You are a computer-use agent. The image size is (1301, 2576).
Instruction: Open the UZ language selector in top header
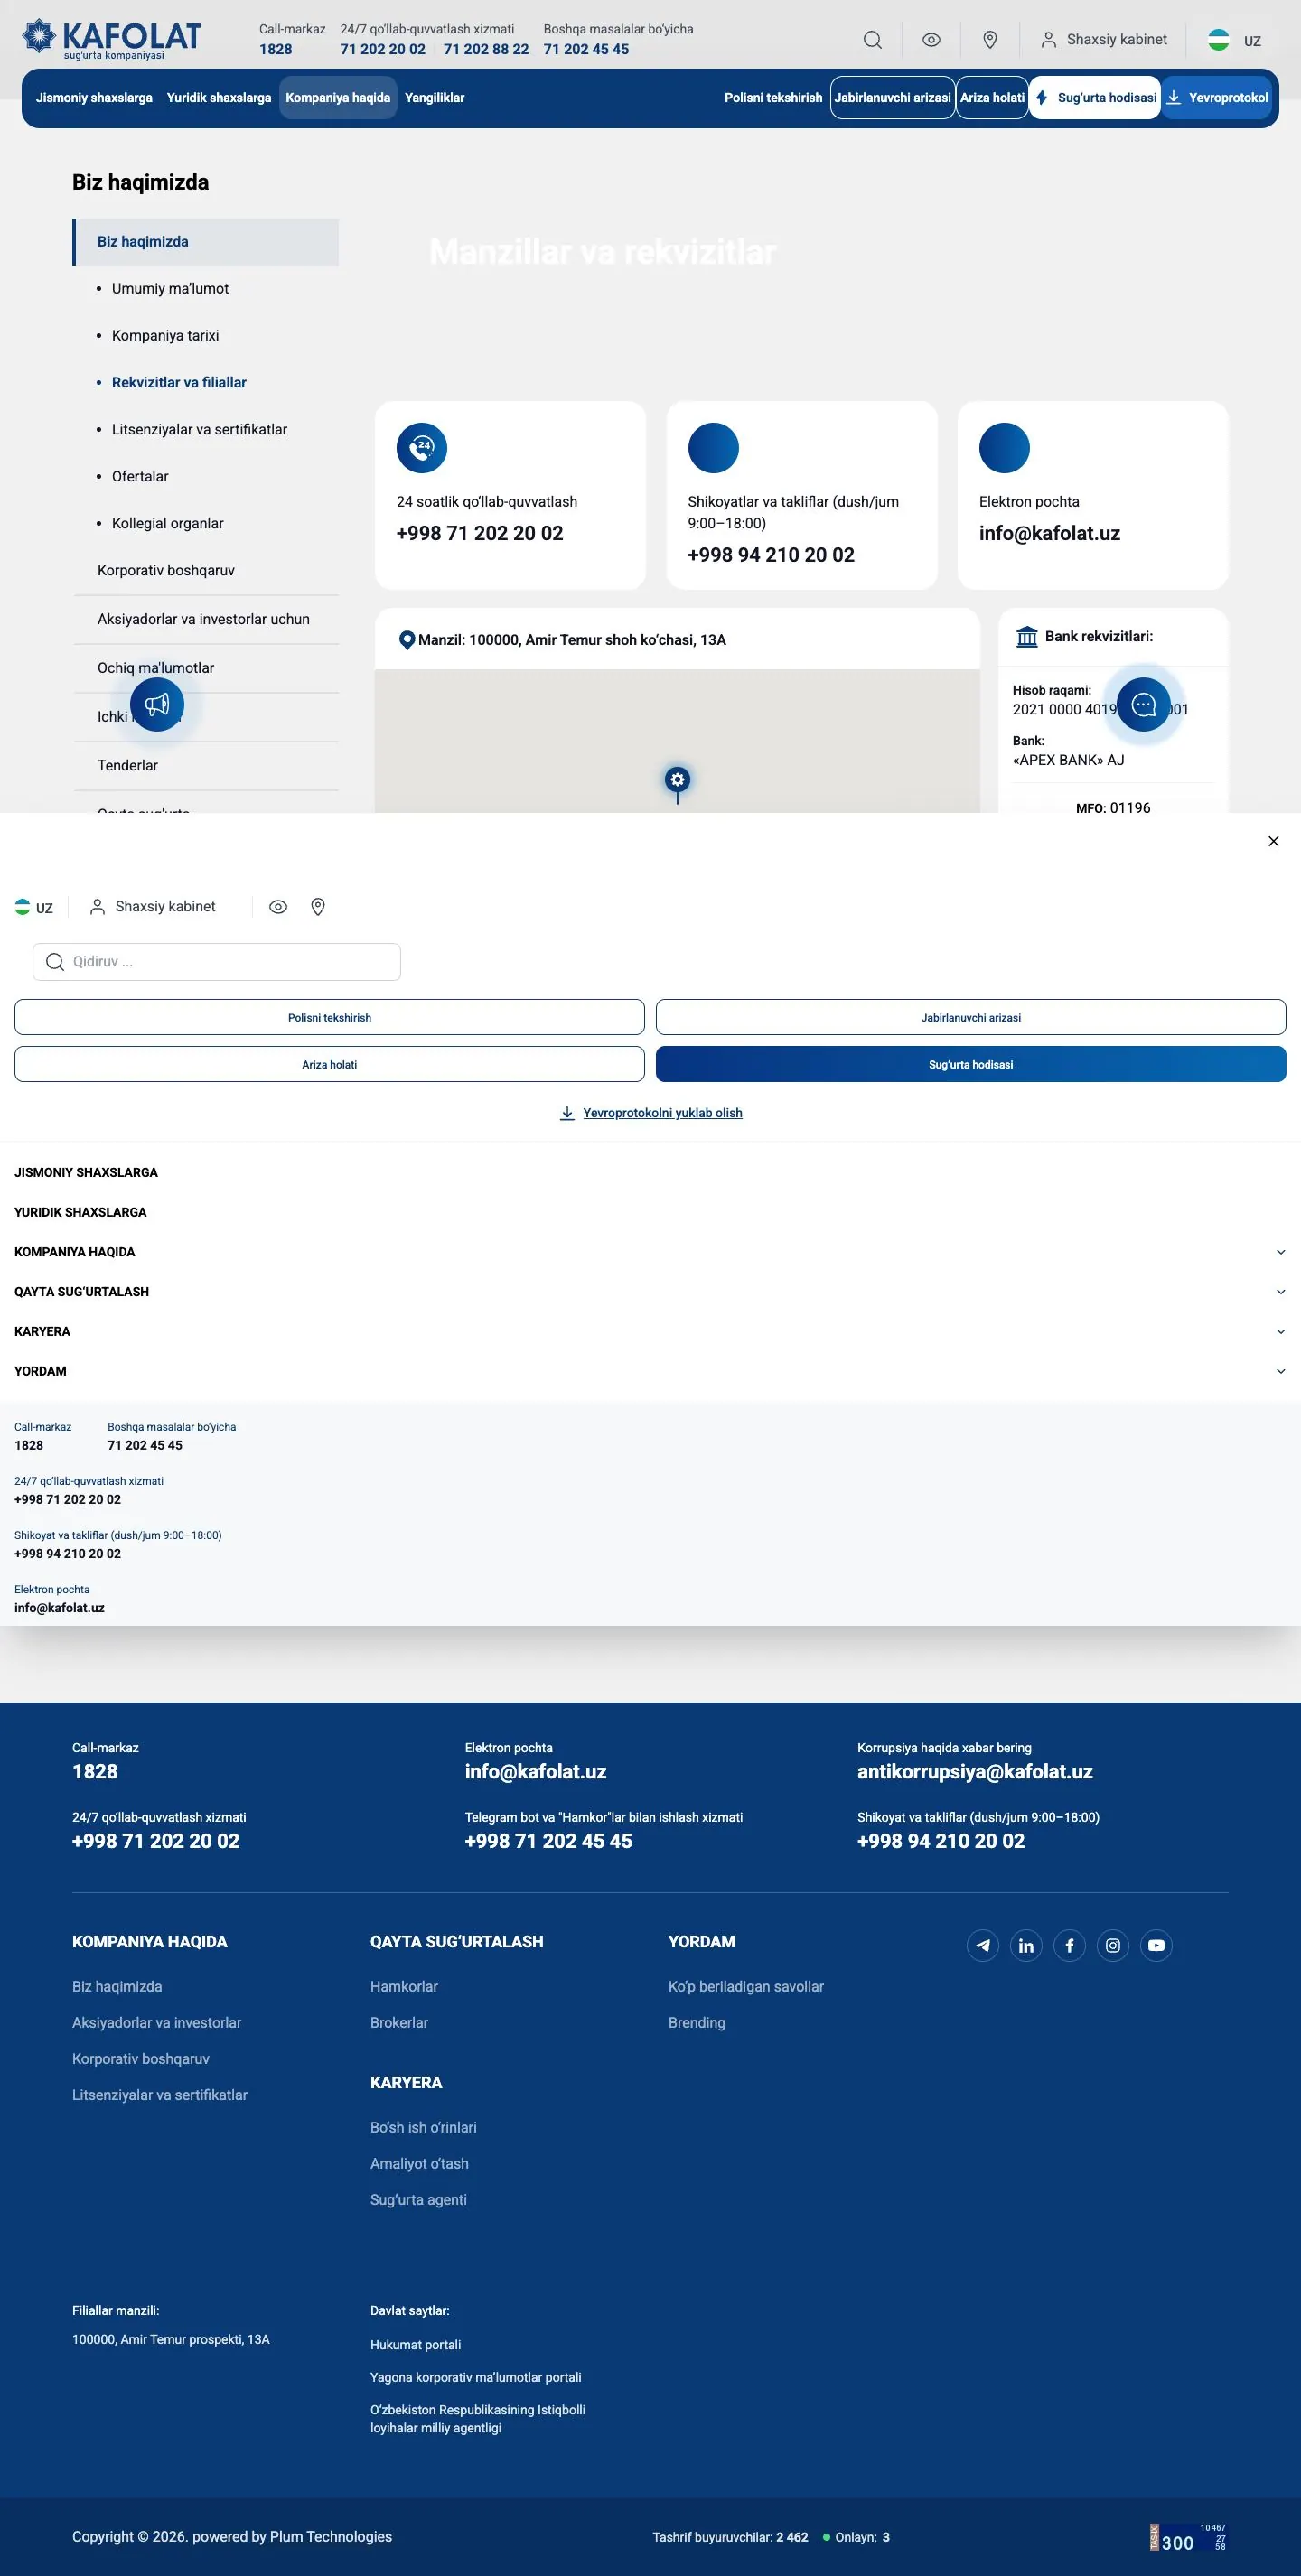pyautogui.click(x=1234, y=40)
